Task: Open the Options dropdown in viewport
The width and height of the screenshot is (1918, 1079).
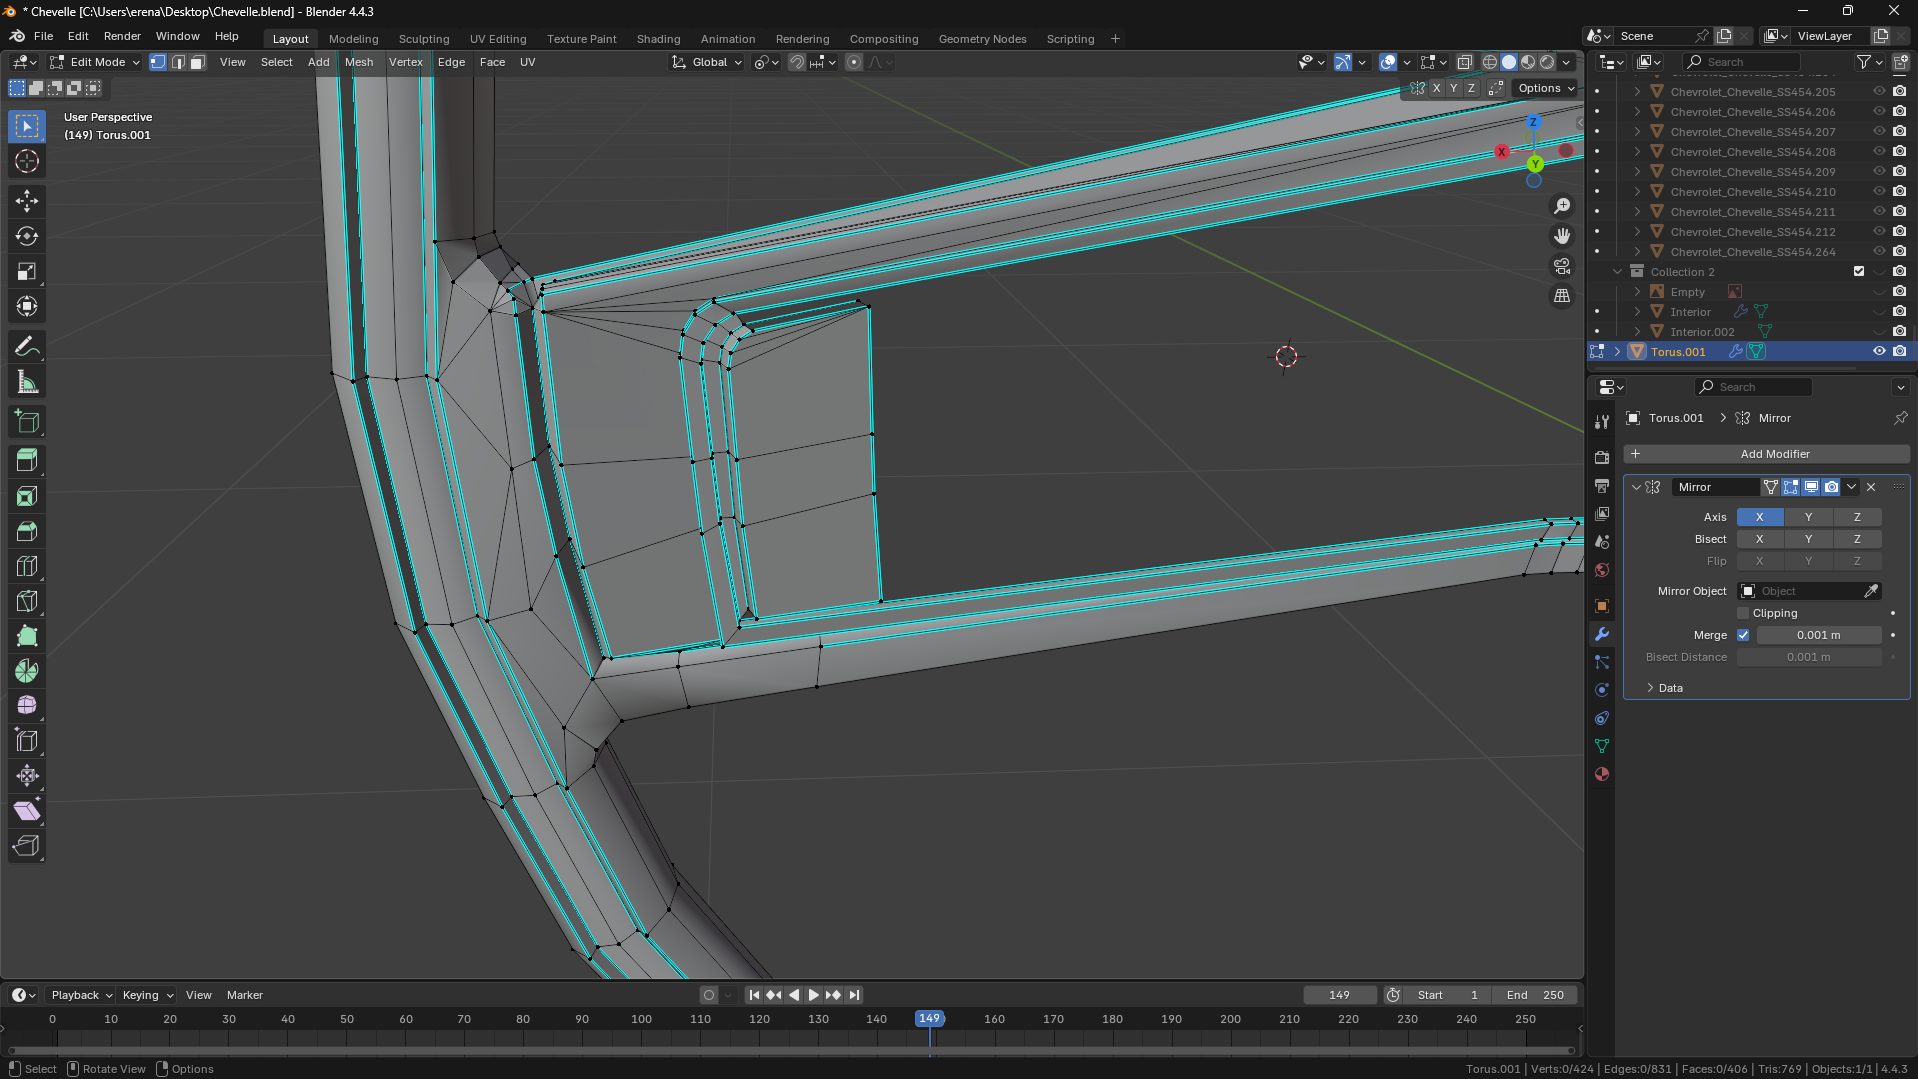Action: tap(1546, 88)
